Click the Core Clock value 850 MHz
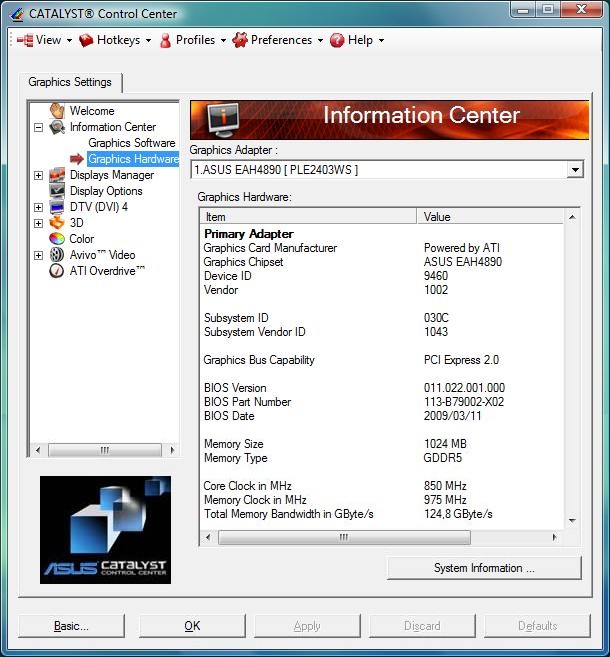Viewport: 610px width, 657px height. (445, 486)
